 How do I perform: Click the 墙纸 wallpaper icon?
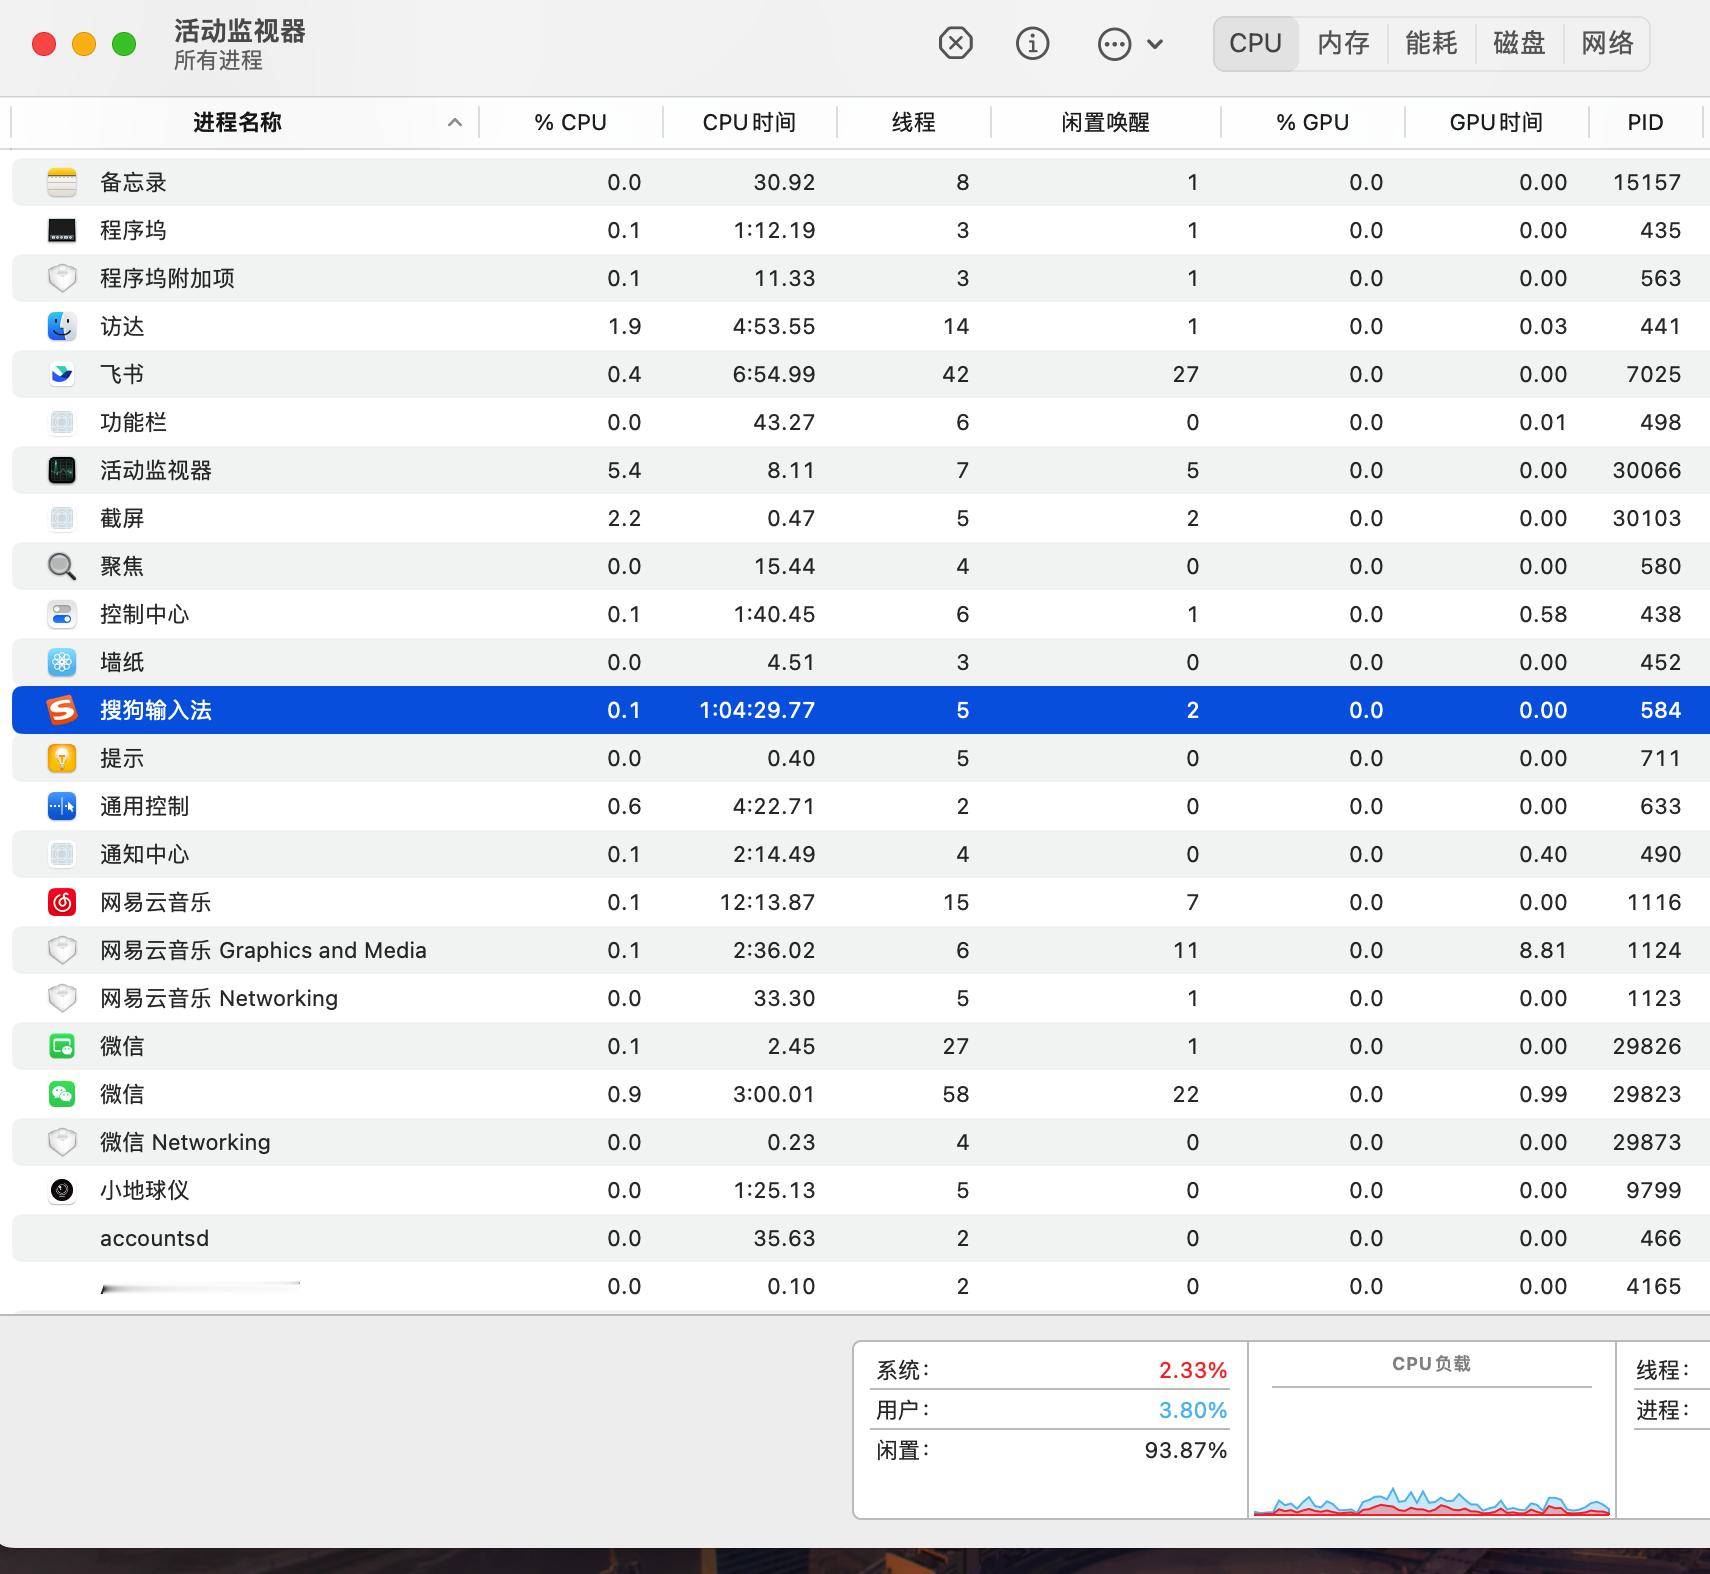62,662
